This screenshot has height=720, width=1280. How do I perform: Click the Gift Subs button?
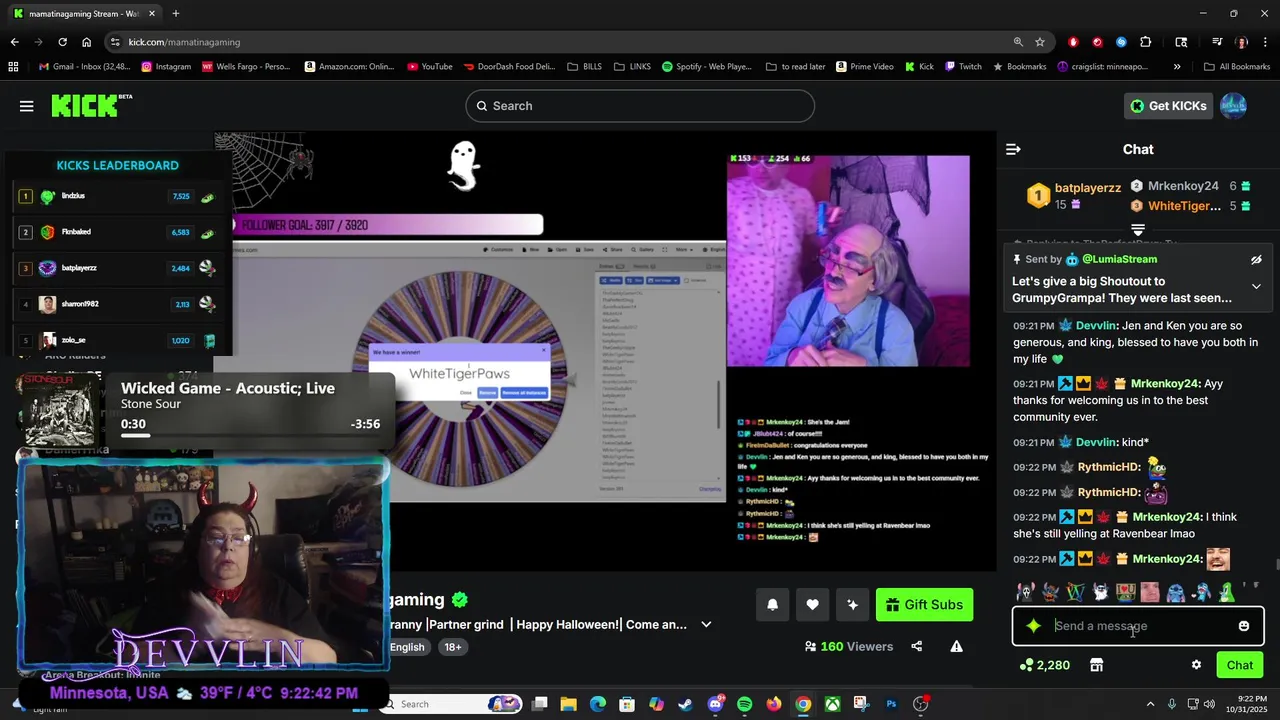click(924, 604)
